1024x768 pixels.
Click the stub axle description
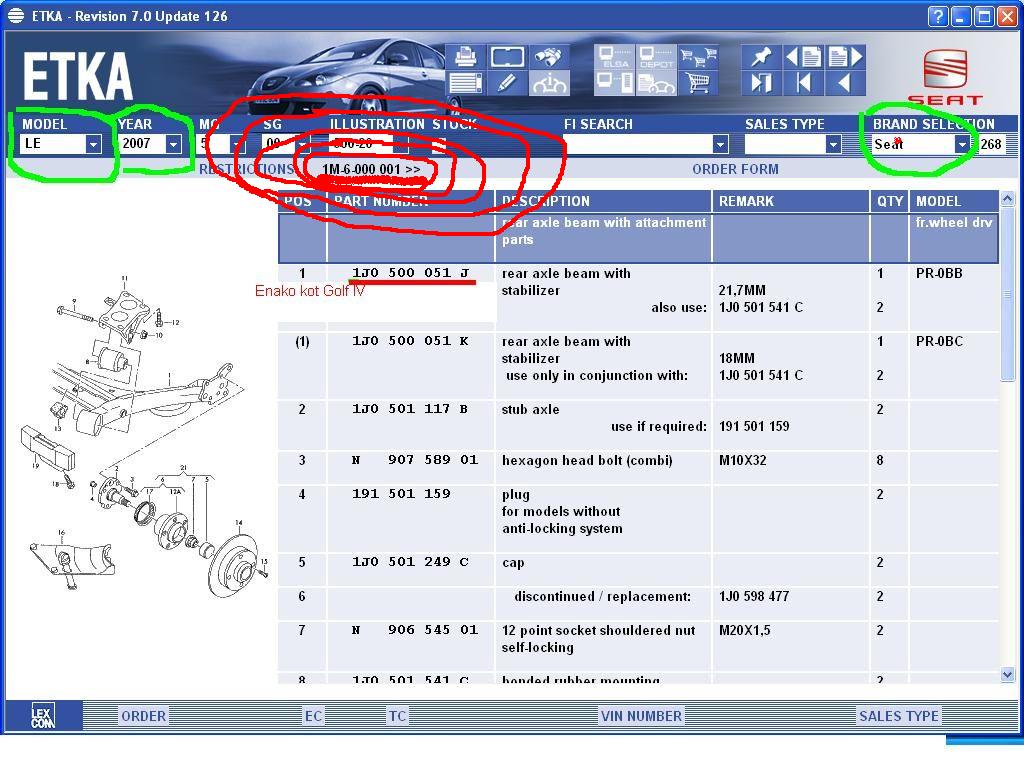(530, 409)
